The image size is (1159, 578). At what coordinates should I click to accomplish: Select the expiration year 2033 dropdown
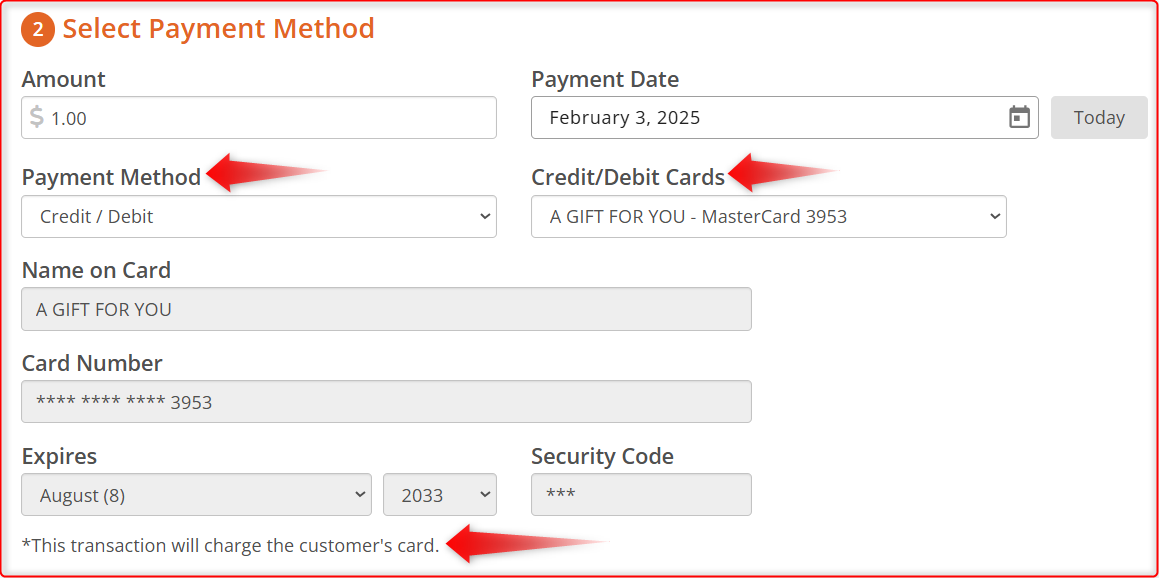(x=440, y=494)
